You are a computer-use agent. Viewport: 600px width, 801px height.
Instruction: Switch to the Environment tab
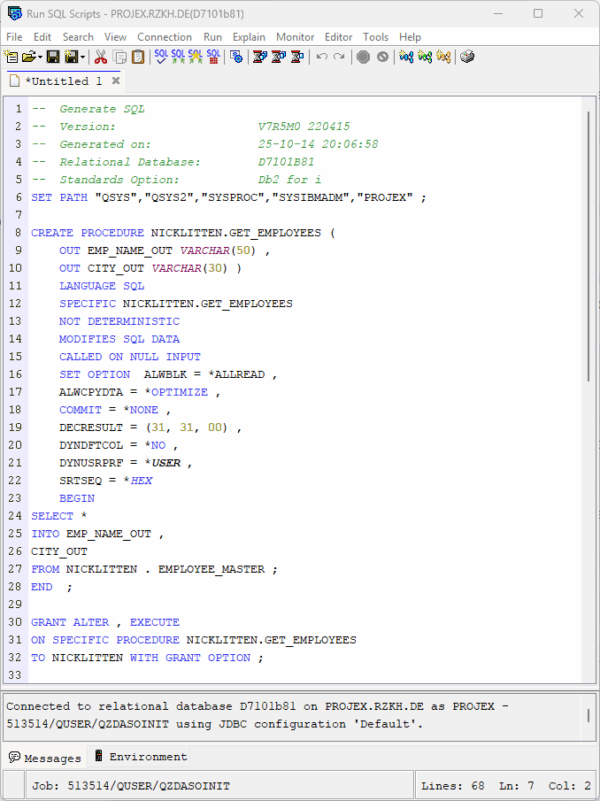tap(141, 757)
